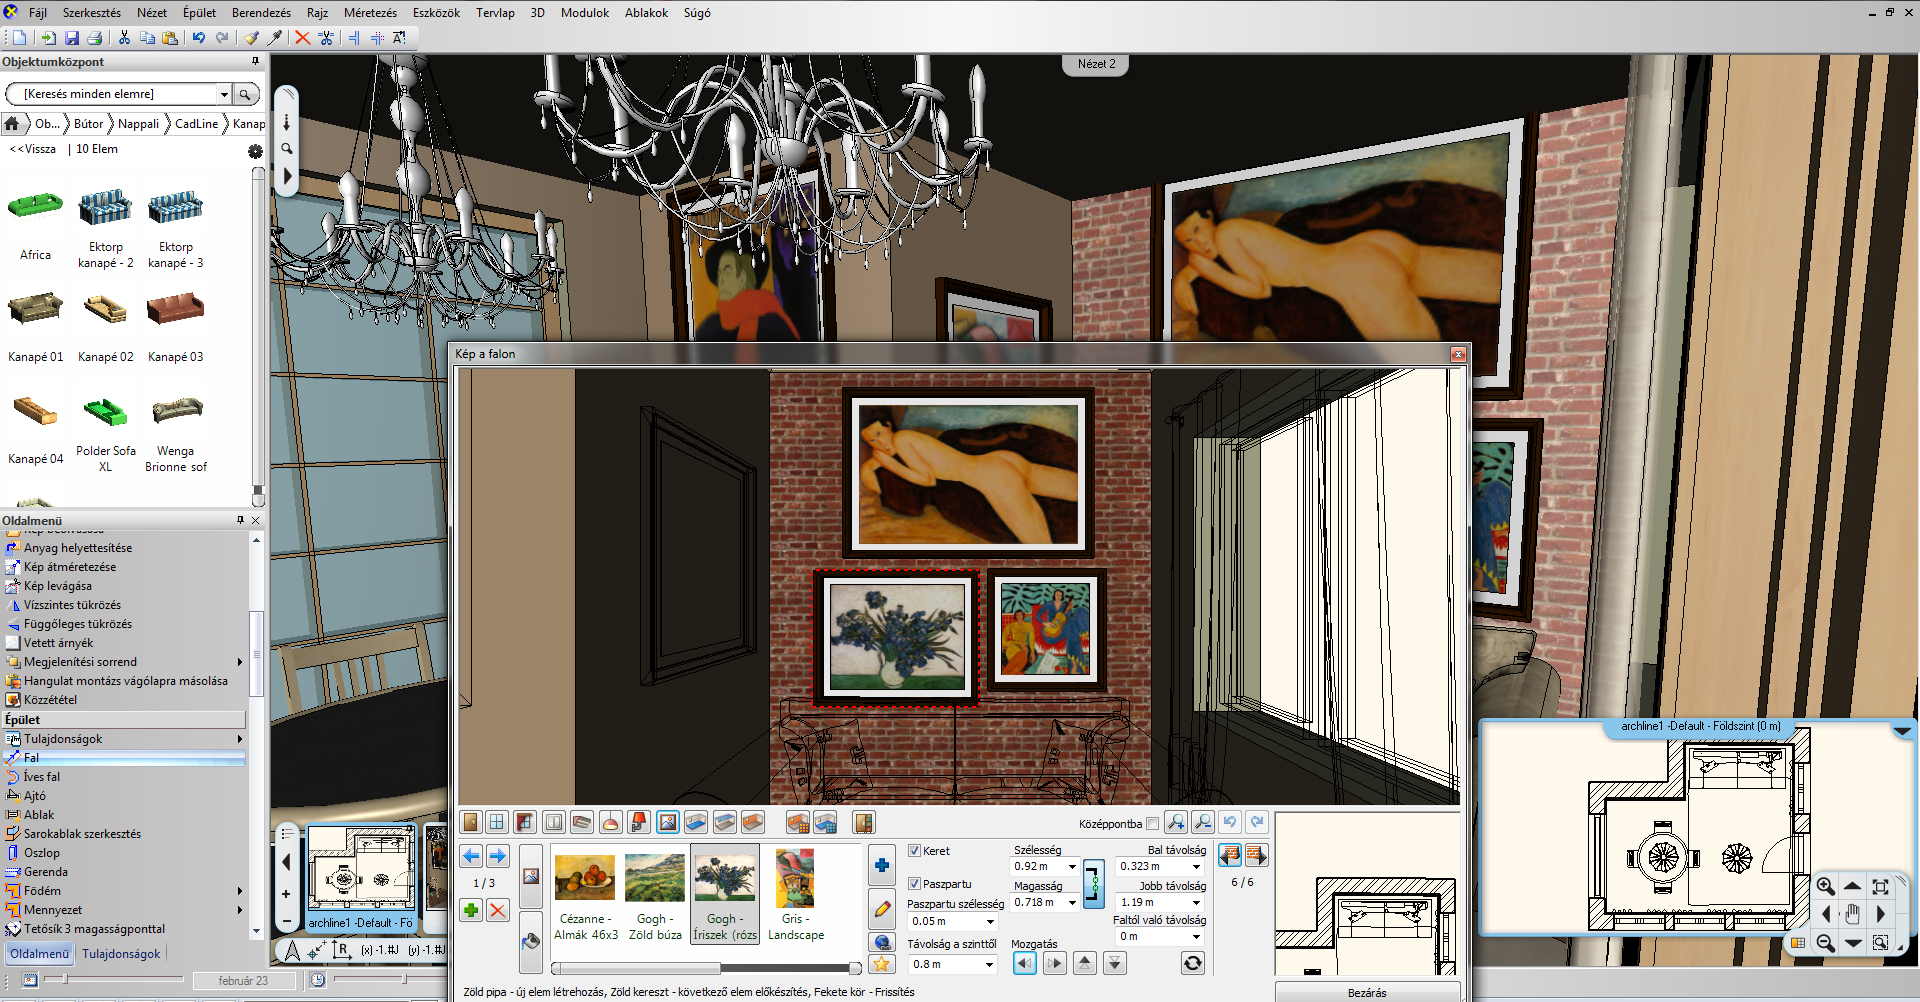Select the hanging lamp icon in dialog toolbar
The height and width of the screenshot is (1002, 1920).
[610, 822]
